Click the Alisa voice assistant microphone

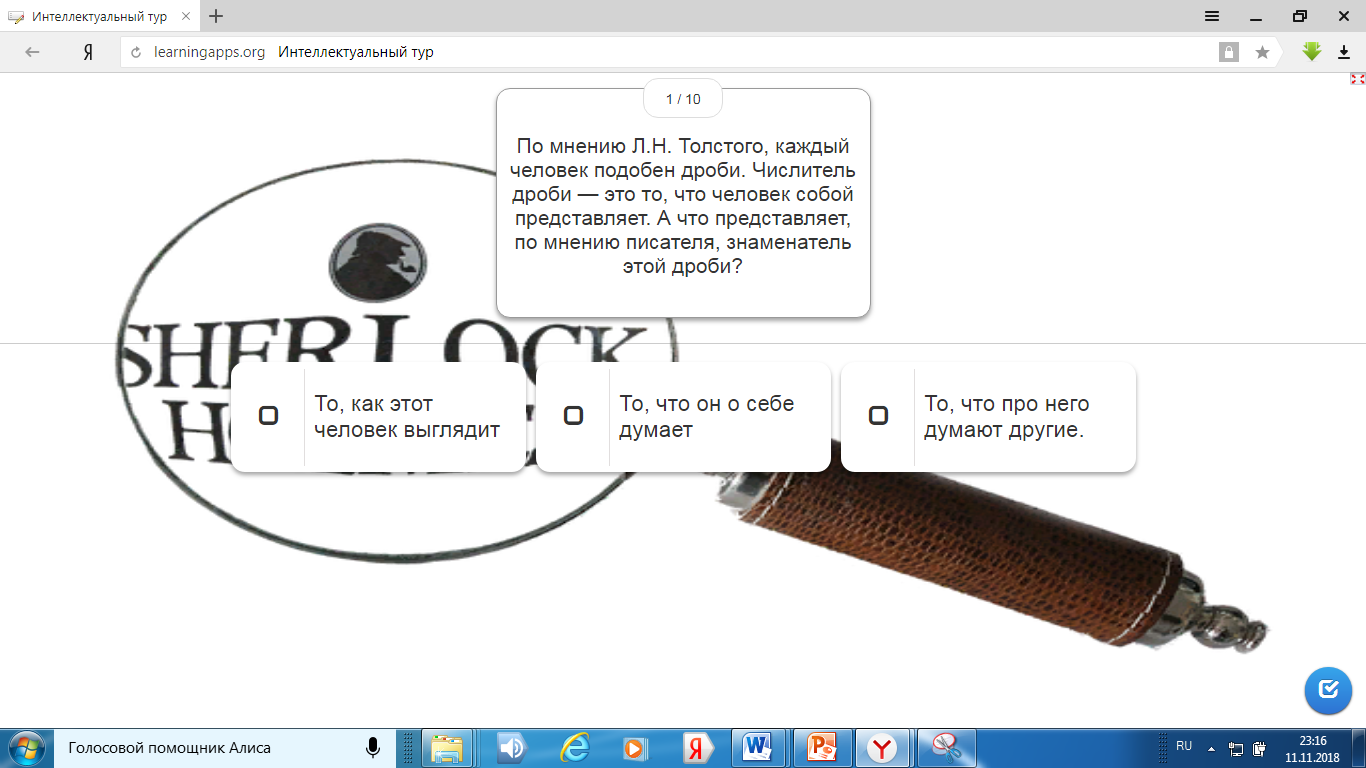tap(373, 747)
